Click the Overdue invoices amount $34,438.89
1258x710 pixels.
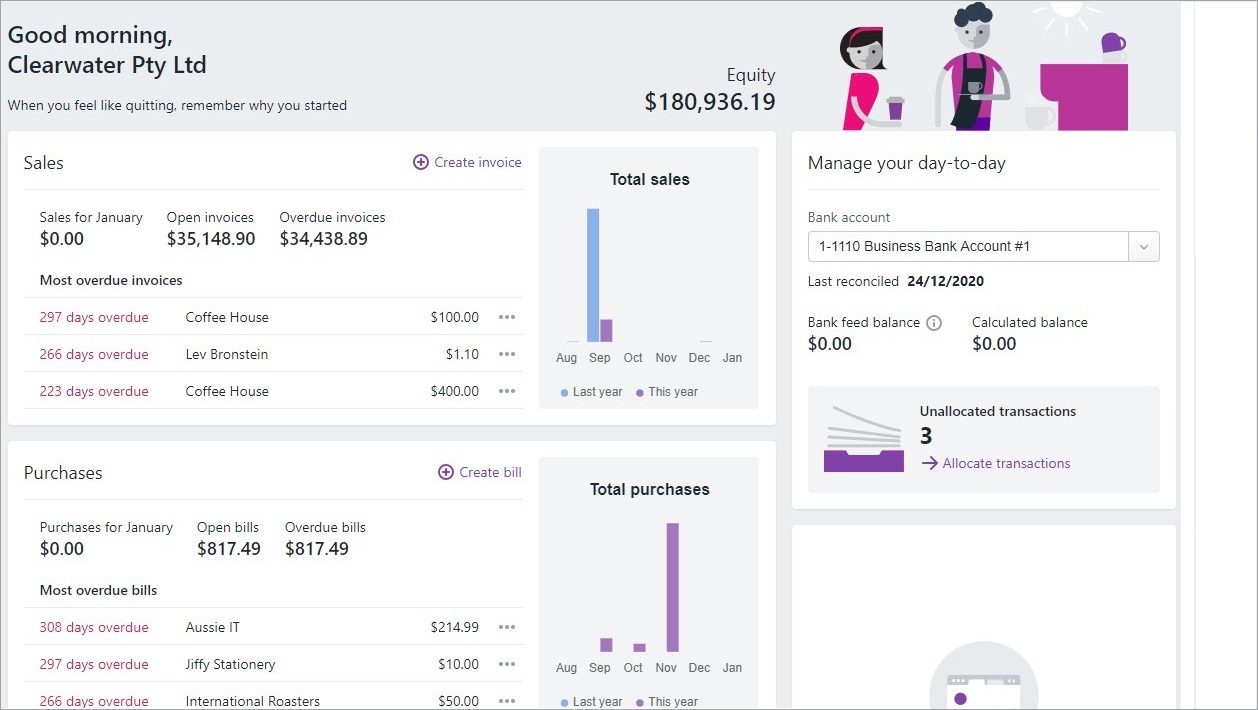click(324, 239)
